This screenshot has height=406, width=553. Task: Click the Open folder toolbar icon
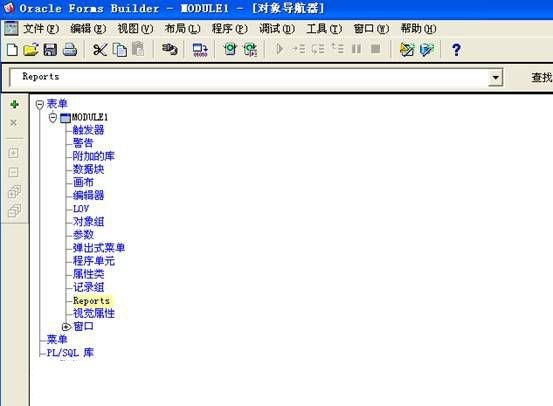pyautogui.click(x=31, y=50)
